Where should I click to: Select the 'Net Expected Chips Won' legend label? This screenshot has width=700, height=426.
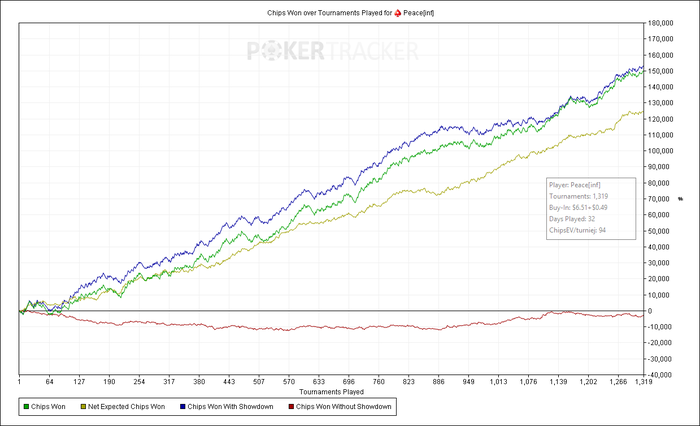126,407
